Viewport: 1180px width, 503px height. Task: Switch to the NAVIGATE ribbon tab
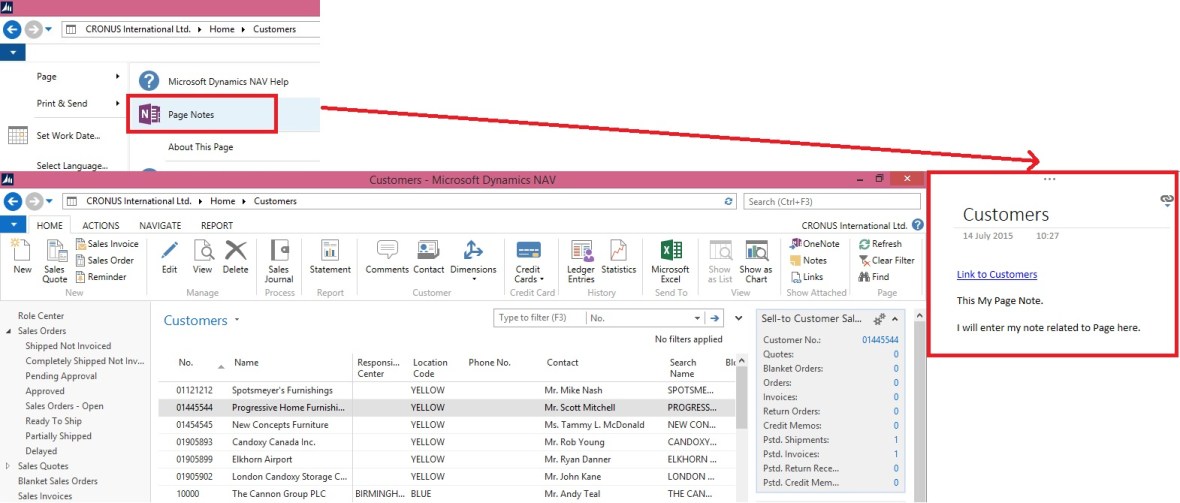160,225
